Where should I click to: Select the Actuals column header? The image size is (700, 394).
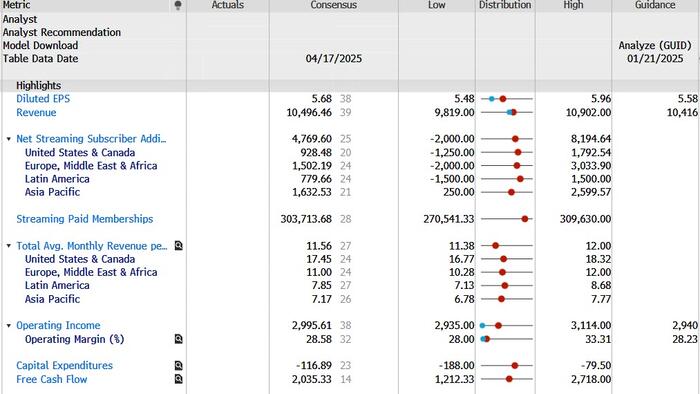pos(228,5)
